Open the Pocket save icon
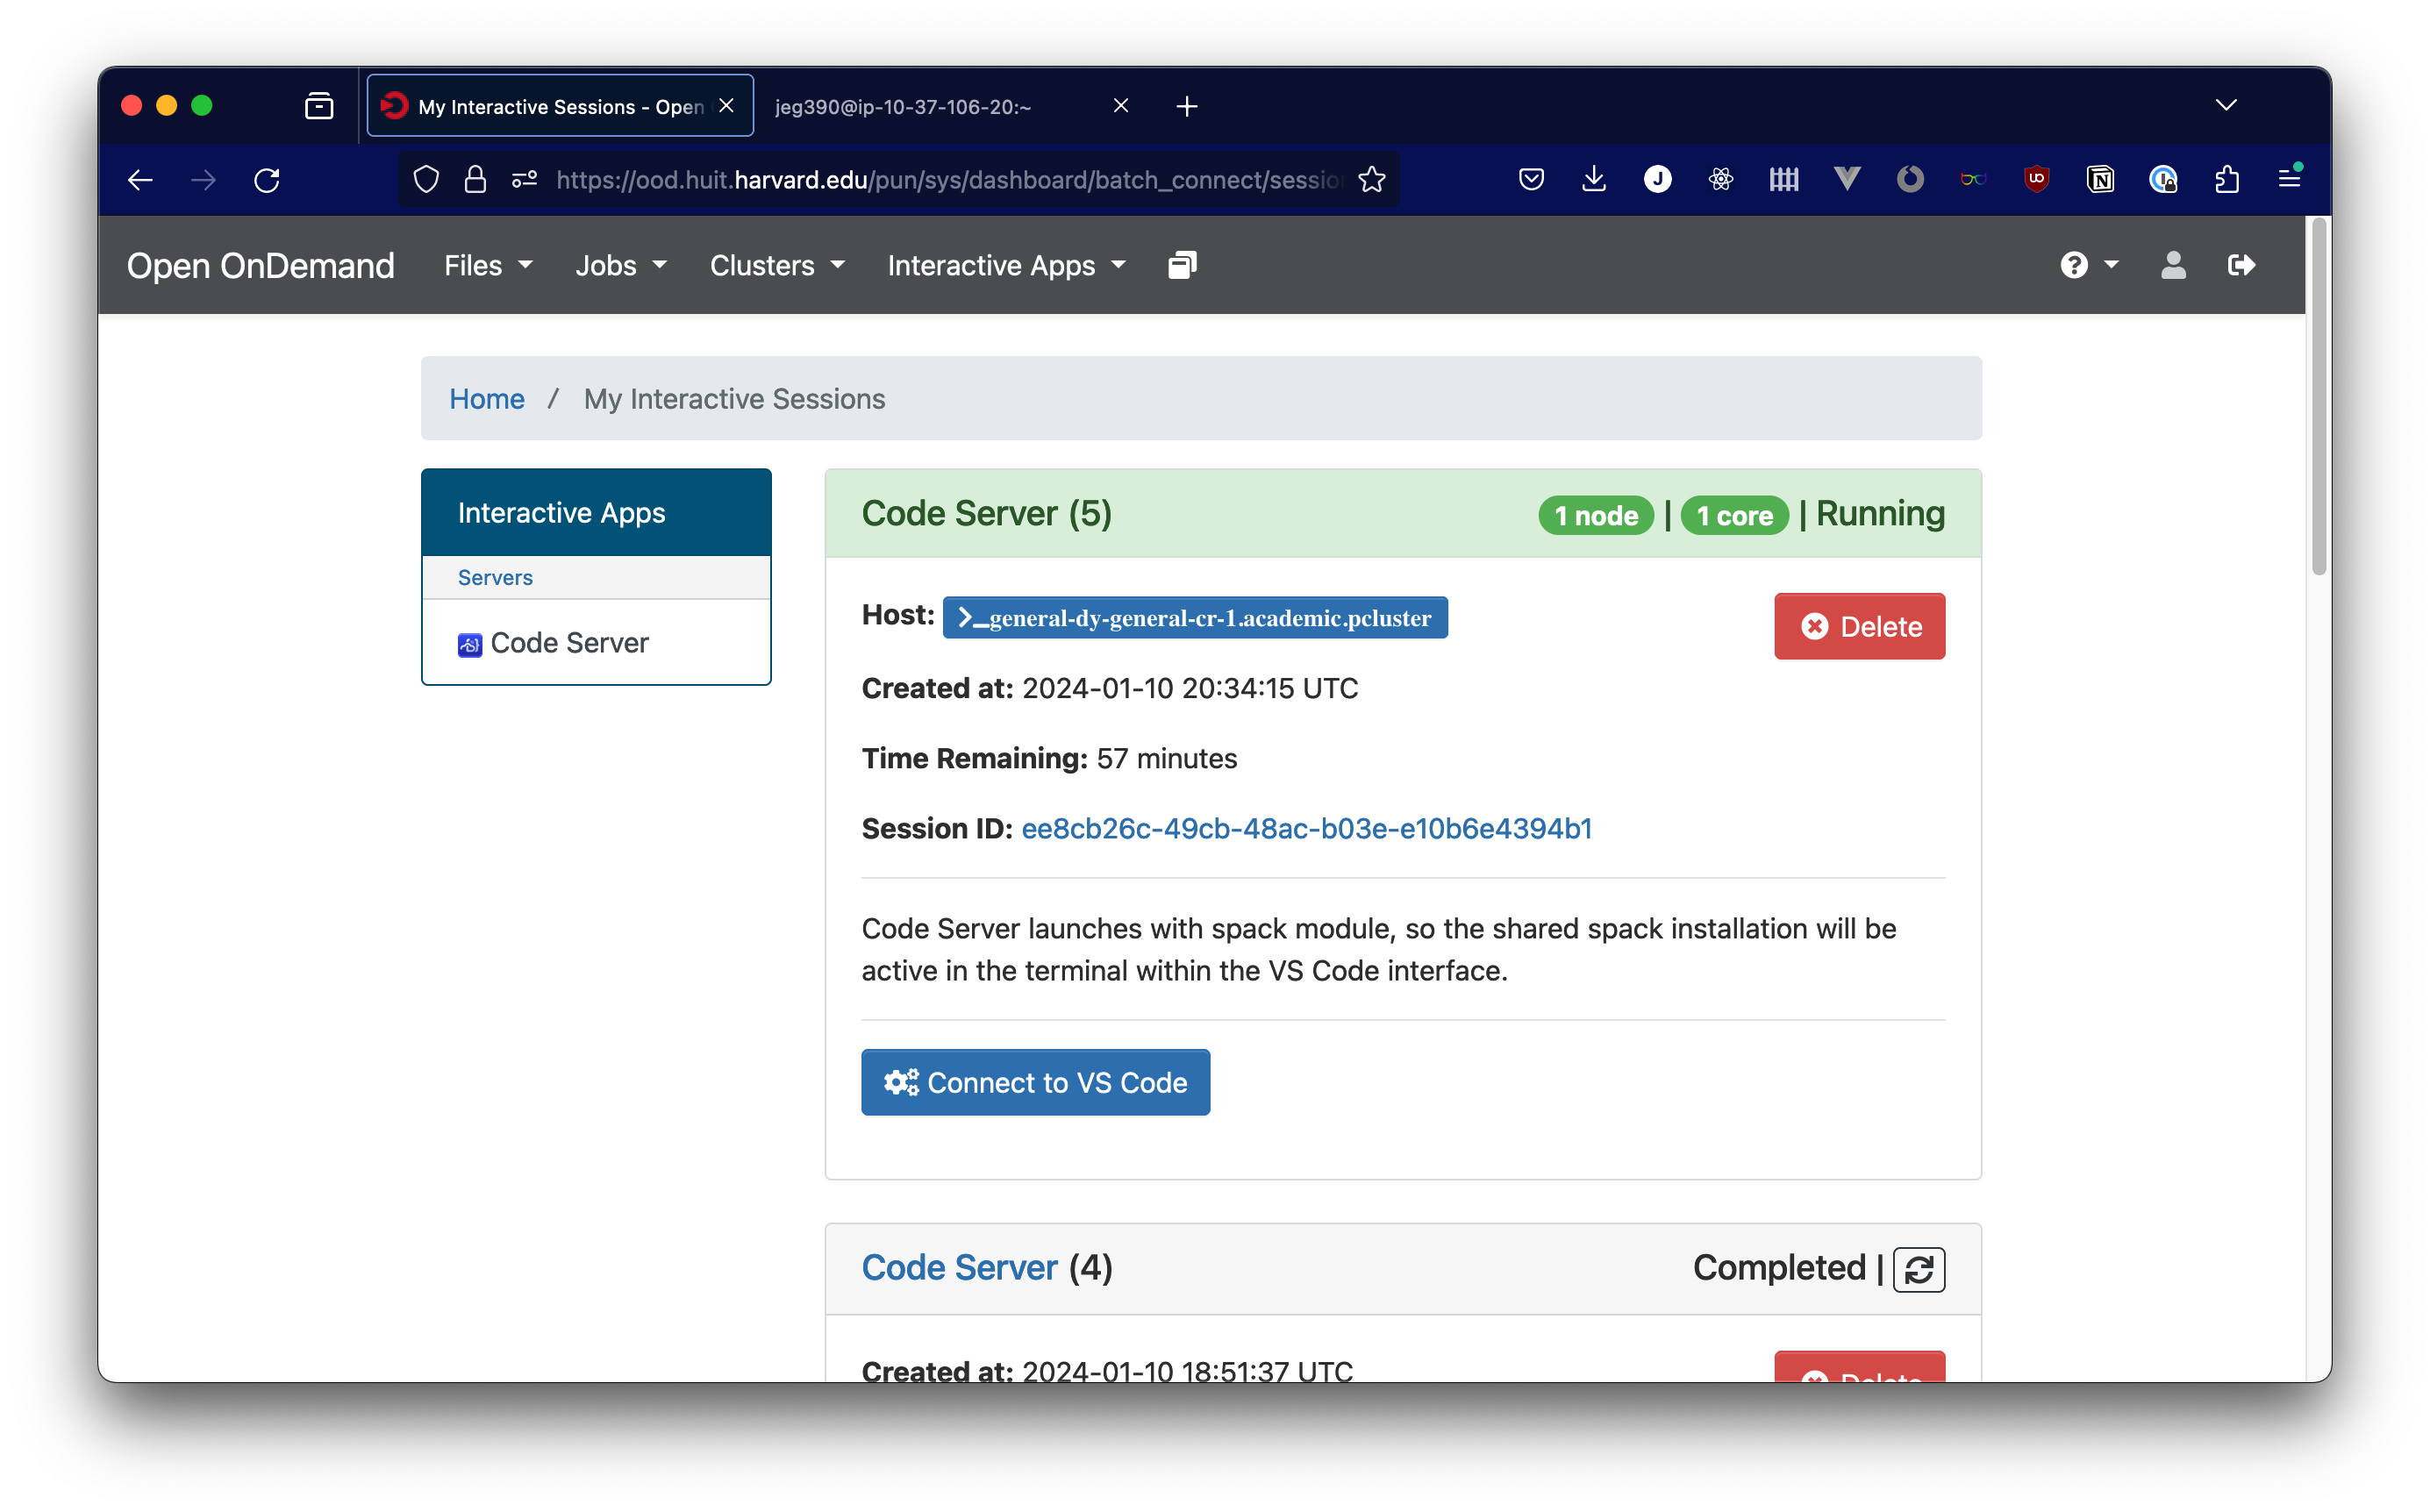This screenshot has height=1512, width=2430. tap(1531, 180)
